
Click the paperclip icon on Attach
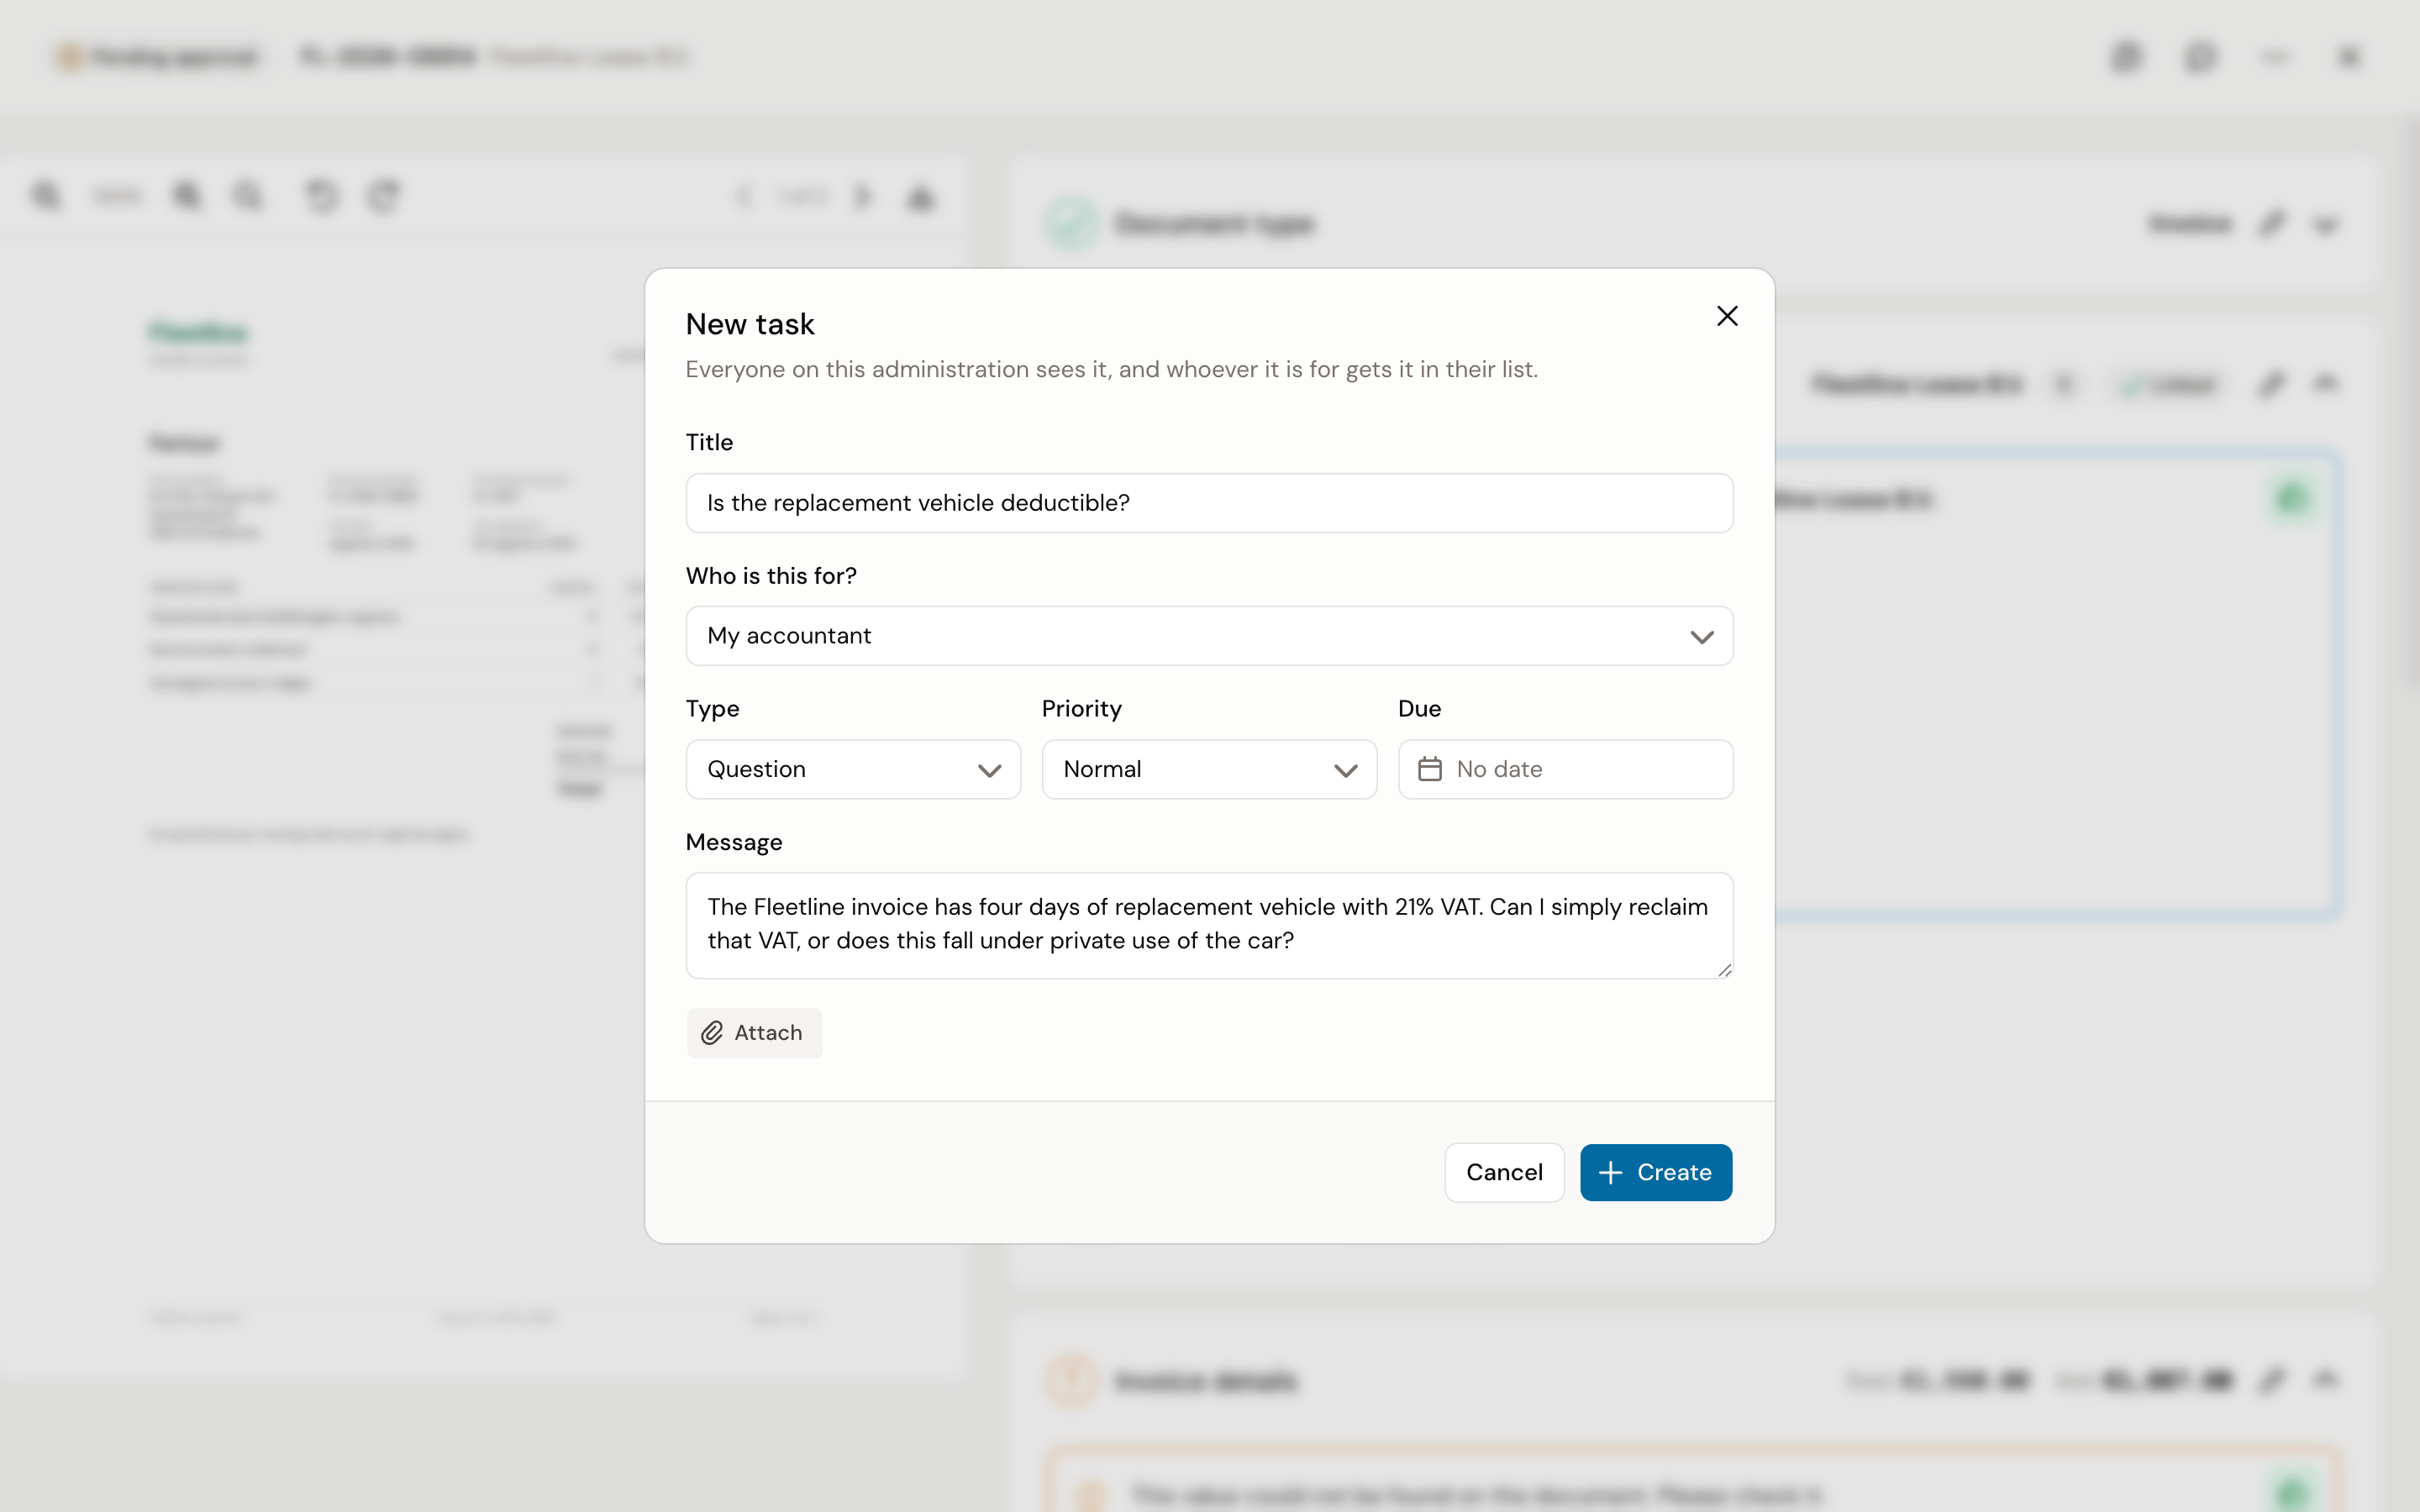point(712,1033)
